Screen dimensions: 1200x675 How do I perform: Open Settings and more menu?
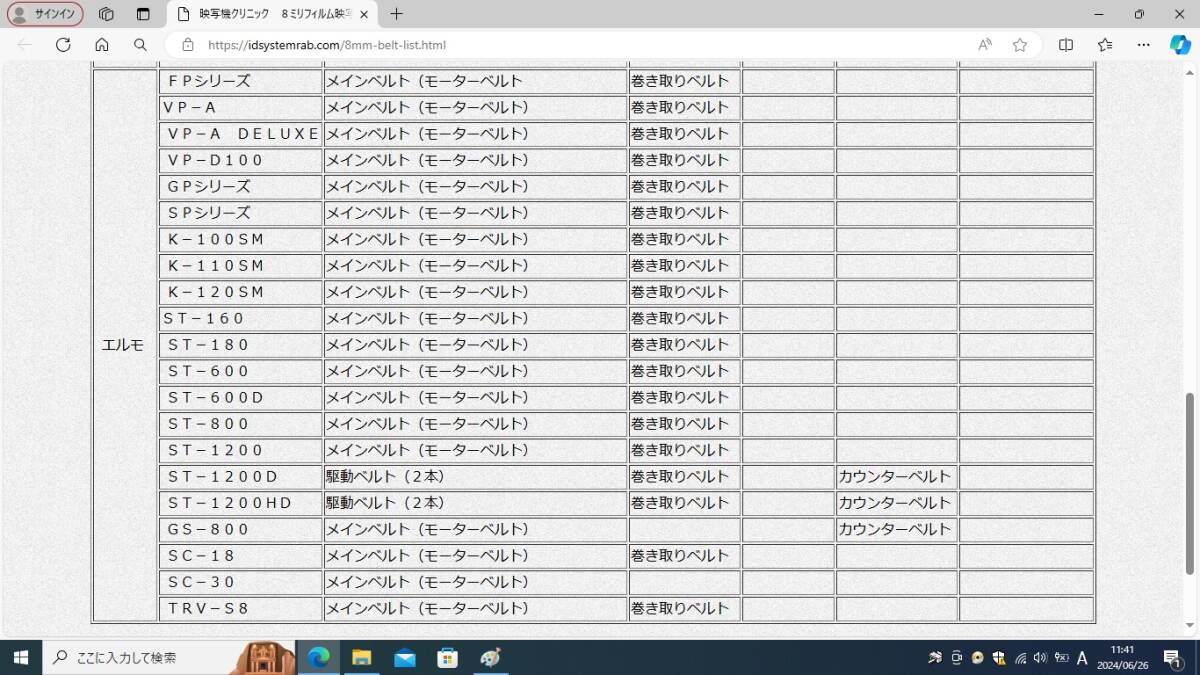click(1143, 45)
